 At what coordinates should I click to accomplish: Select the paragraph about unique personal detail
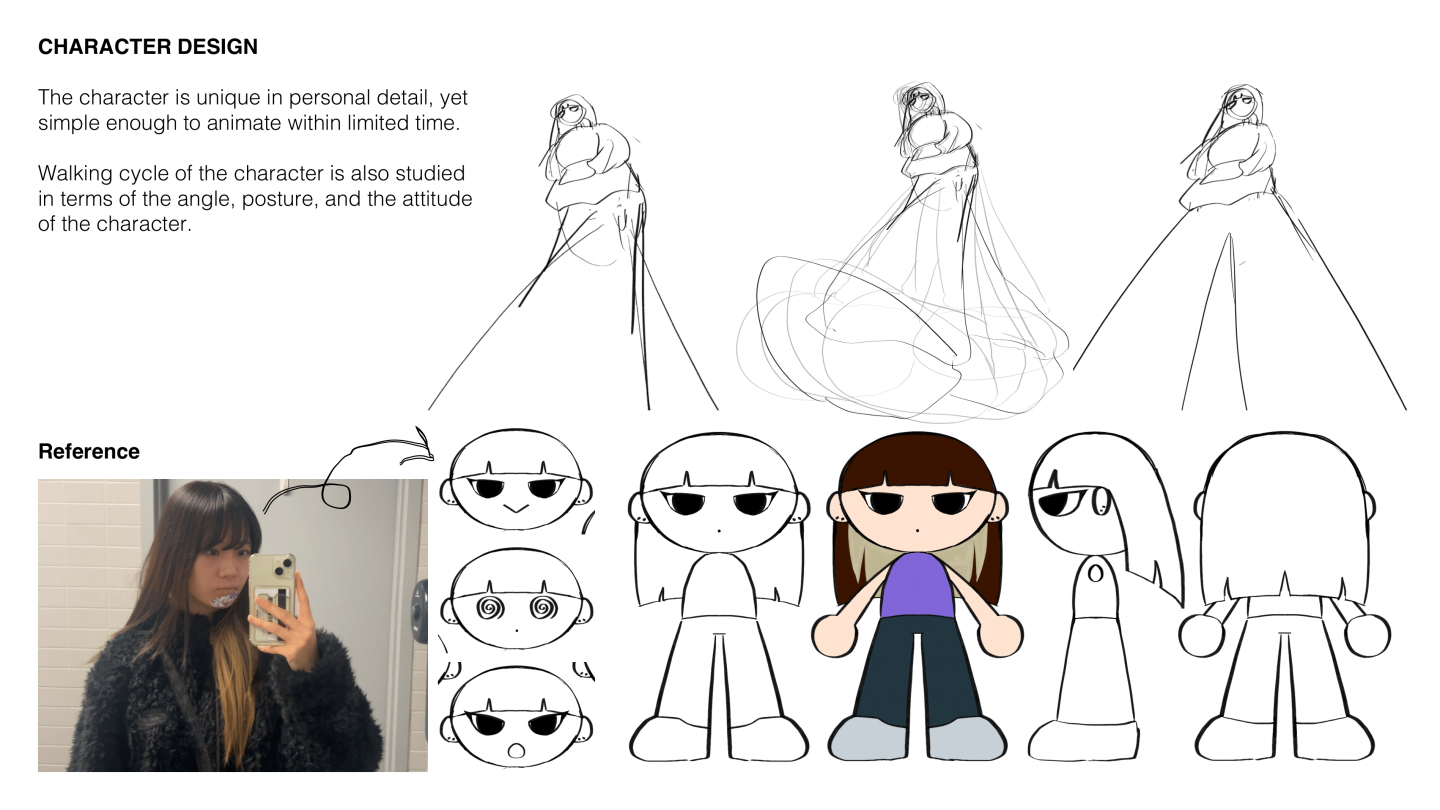coord(253,110)
